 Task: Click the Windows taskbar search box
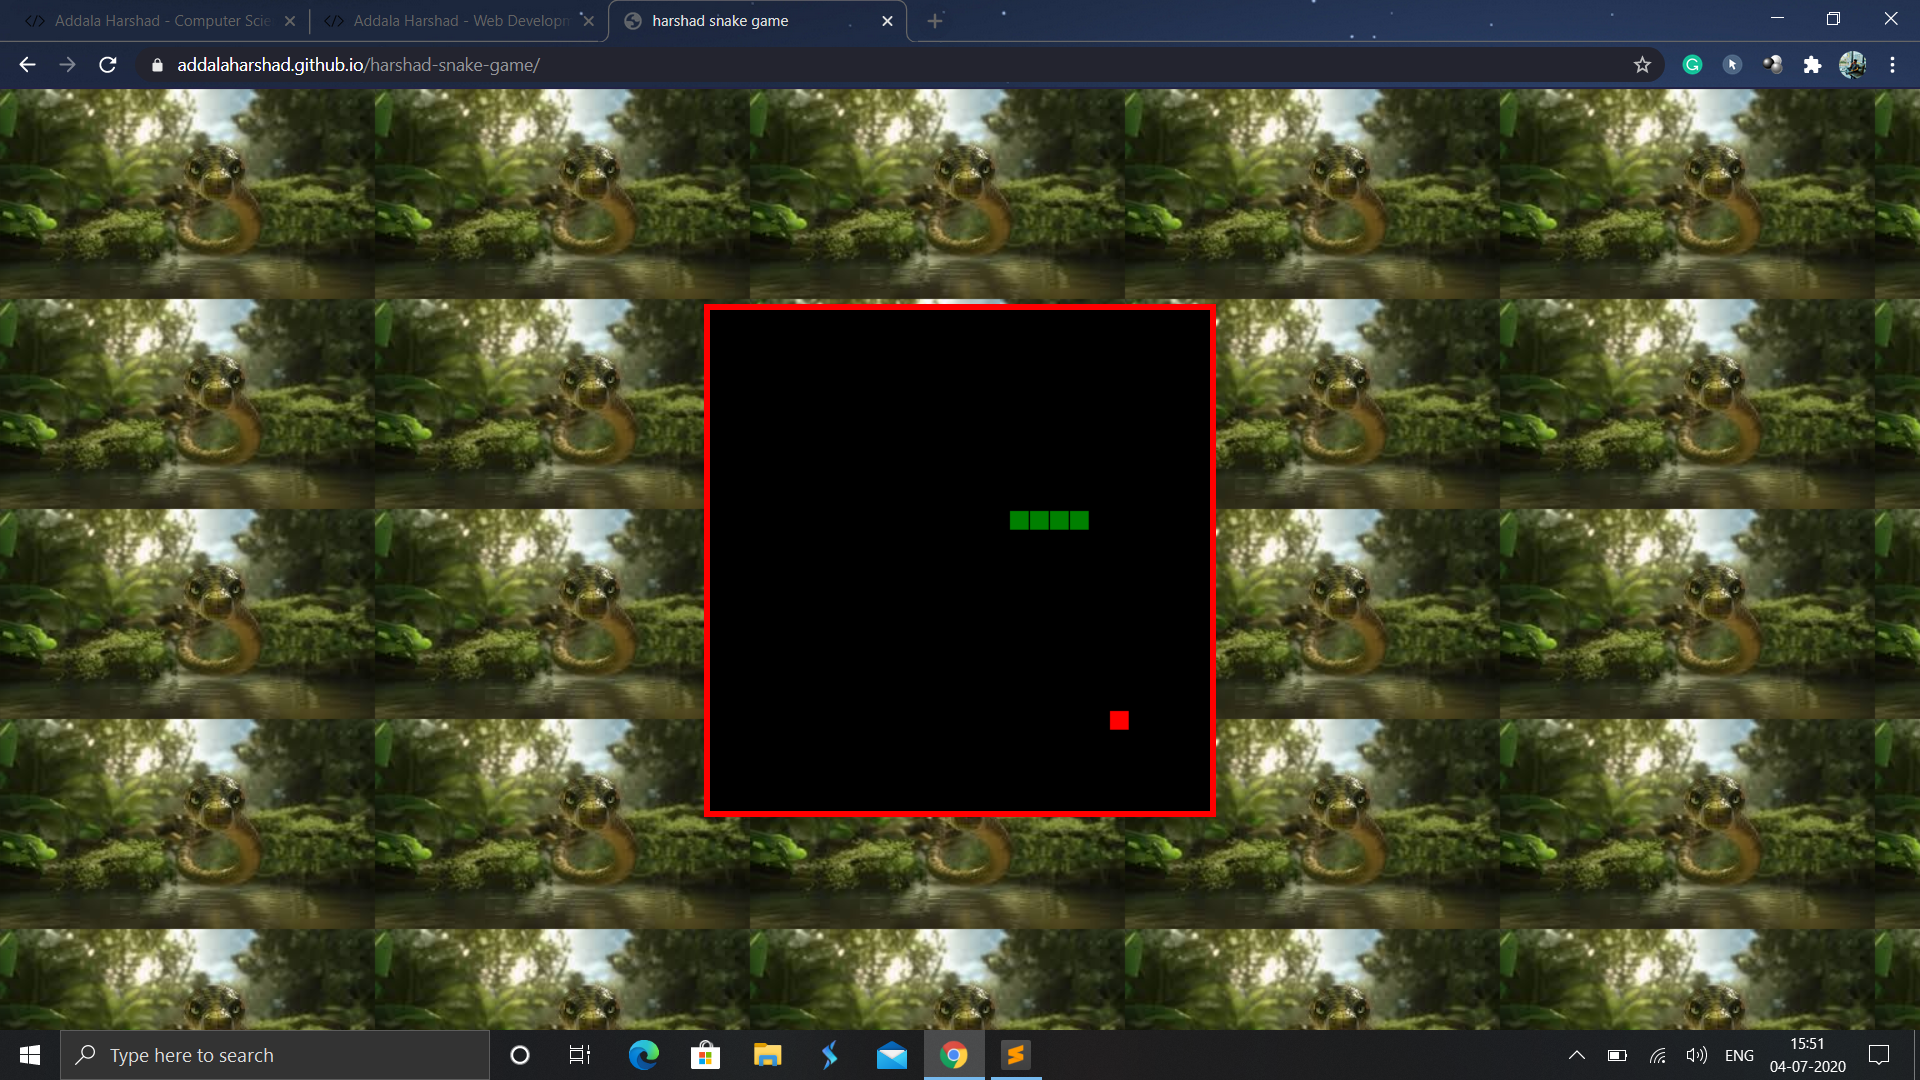click(x=275, y=1055)
